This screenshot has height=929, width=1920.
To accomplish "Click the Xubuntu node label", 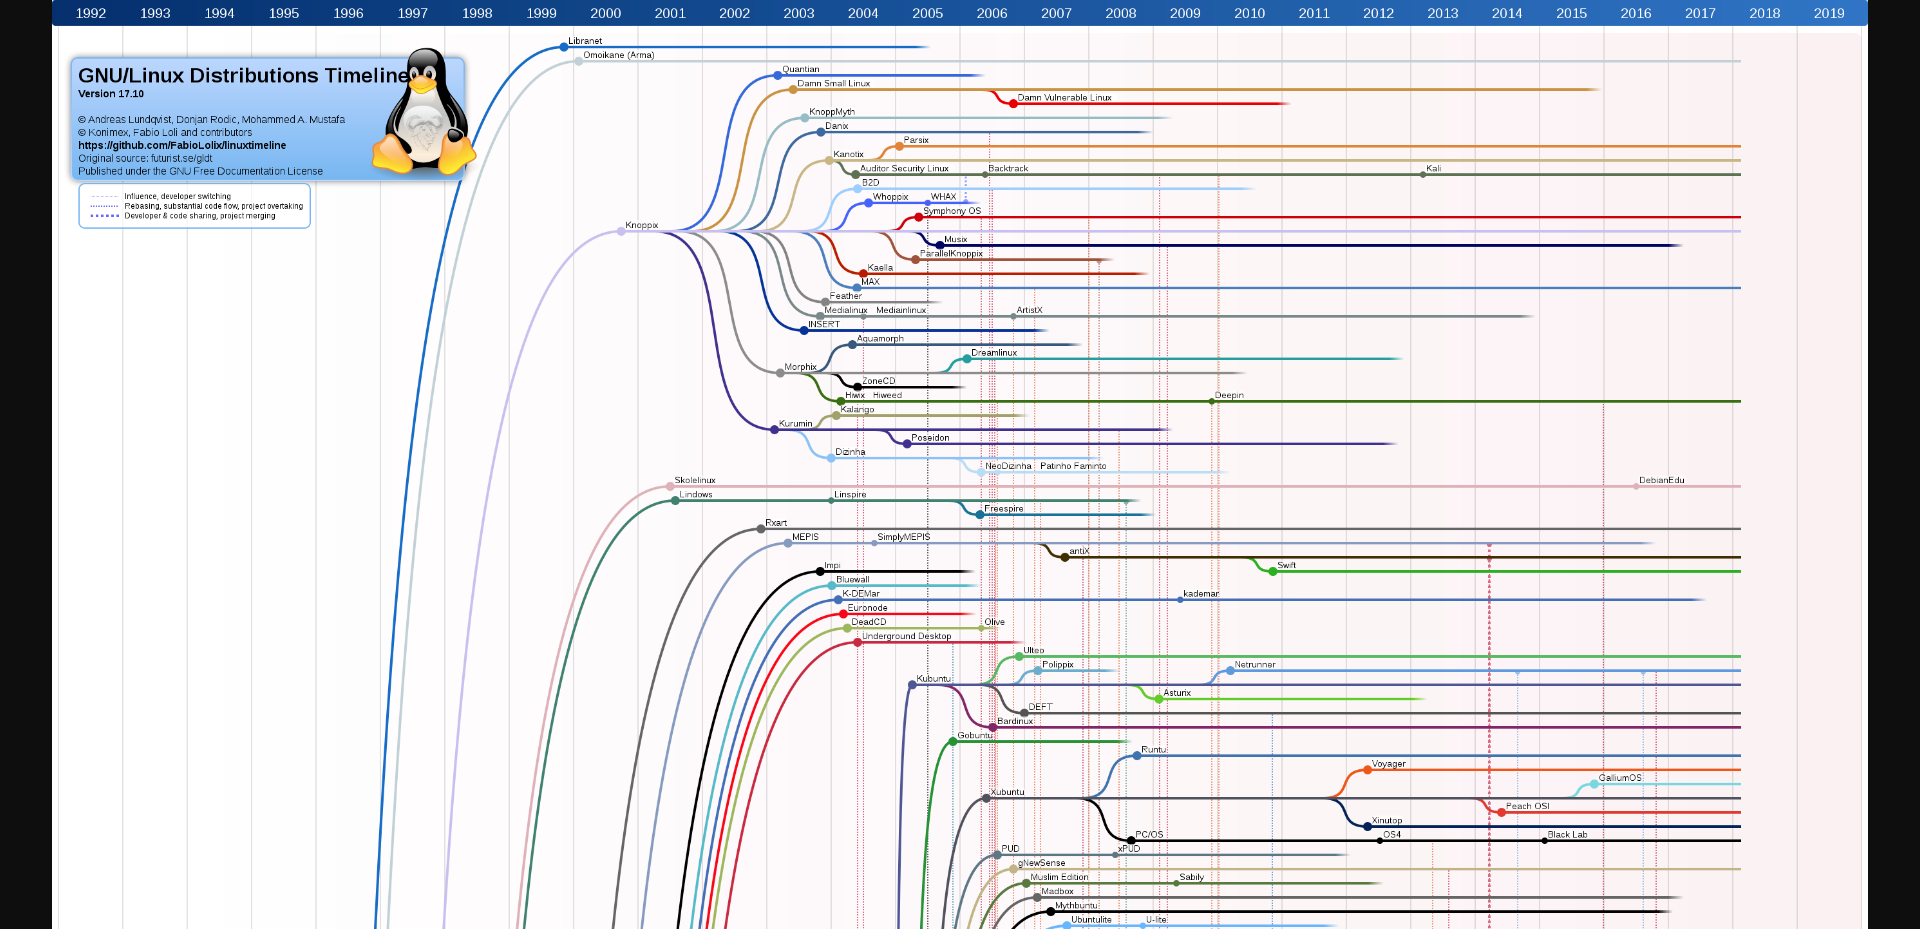I will coord(1008,792).
